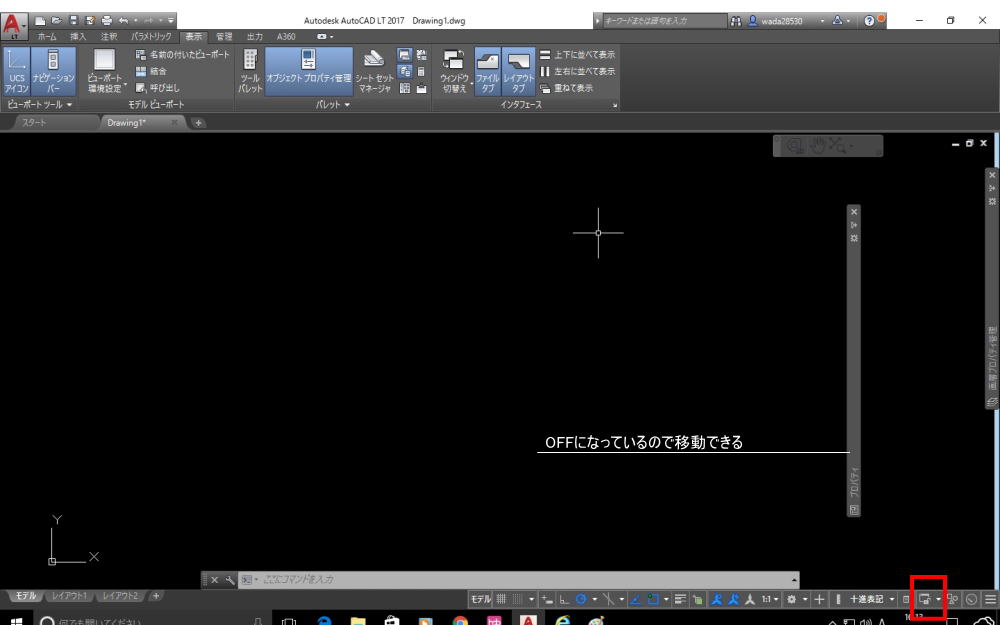Select the 管理 ribbon tab
The width and height of the screenshot is (1000, 625).
pos(224,37)
